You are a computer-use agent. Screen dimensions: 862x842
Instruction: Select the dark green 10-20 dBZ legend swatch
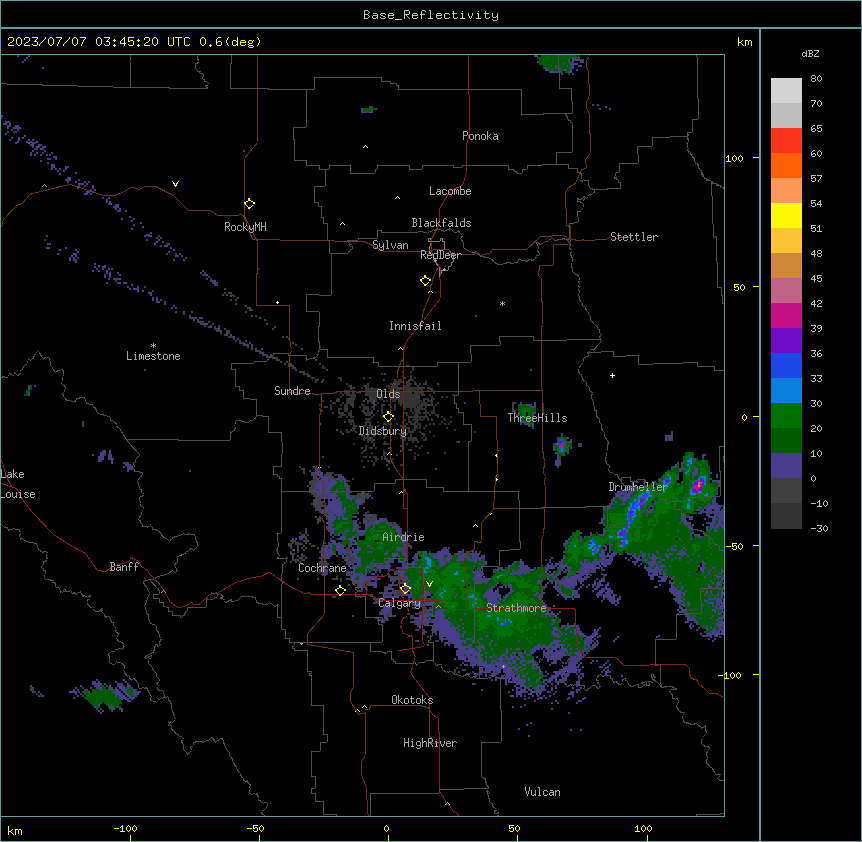(786, 441)
